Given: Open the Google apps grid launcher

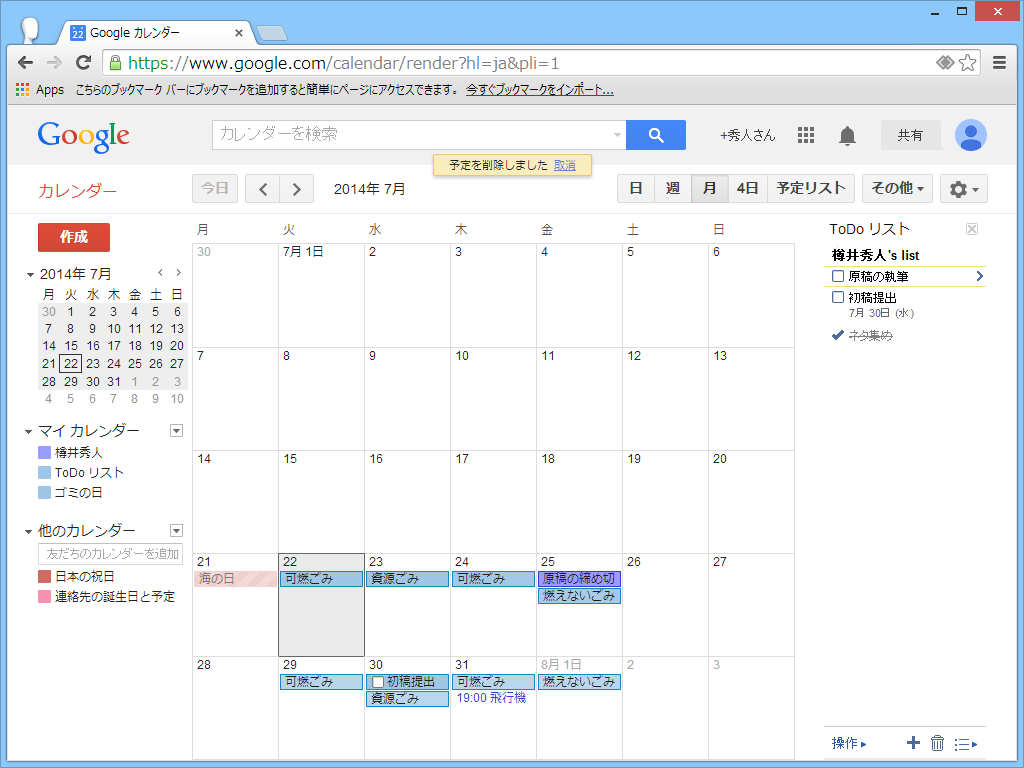Looking at the screenshot, I should (x=806, y=135).
